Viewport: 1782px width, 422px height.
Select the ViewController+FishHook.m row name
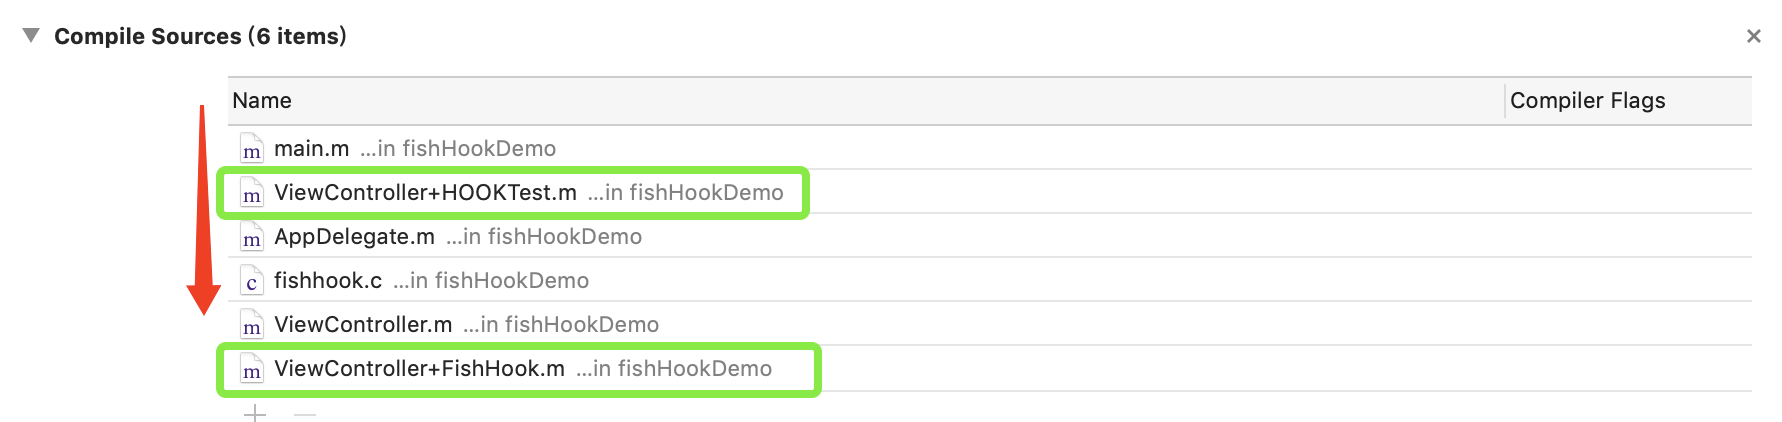coord(419,369)
